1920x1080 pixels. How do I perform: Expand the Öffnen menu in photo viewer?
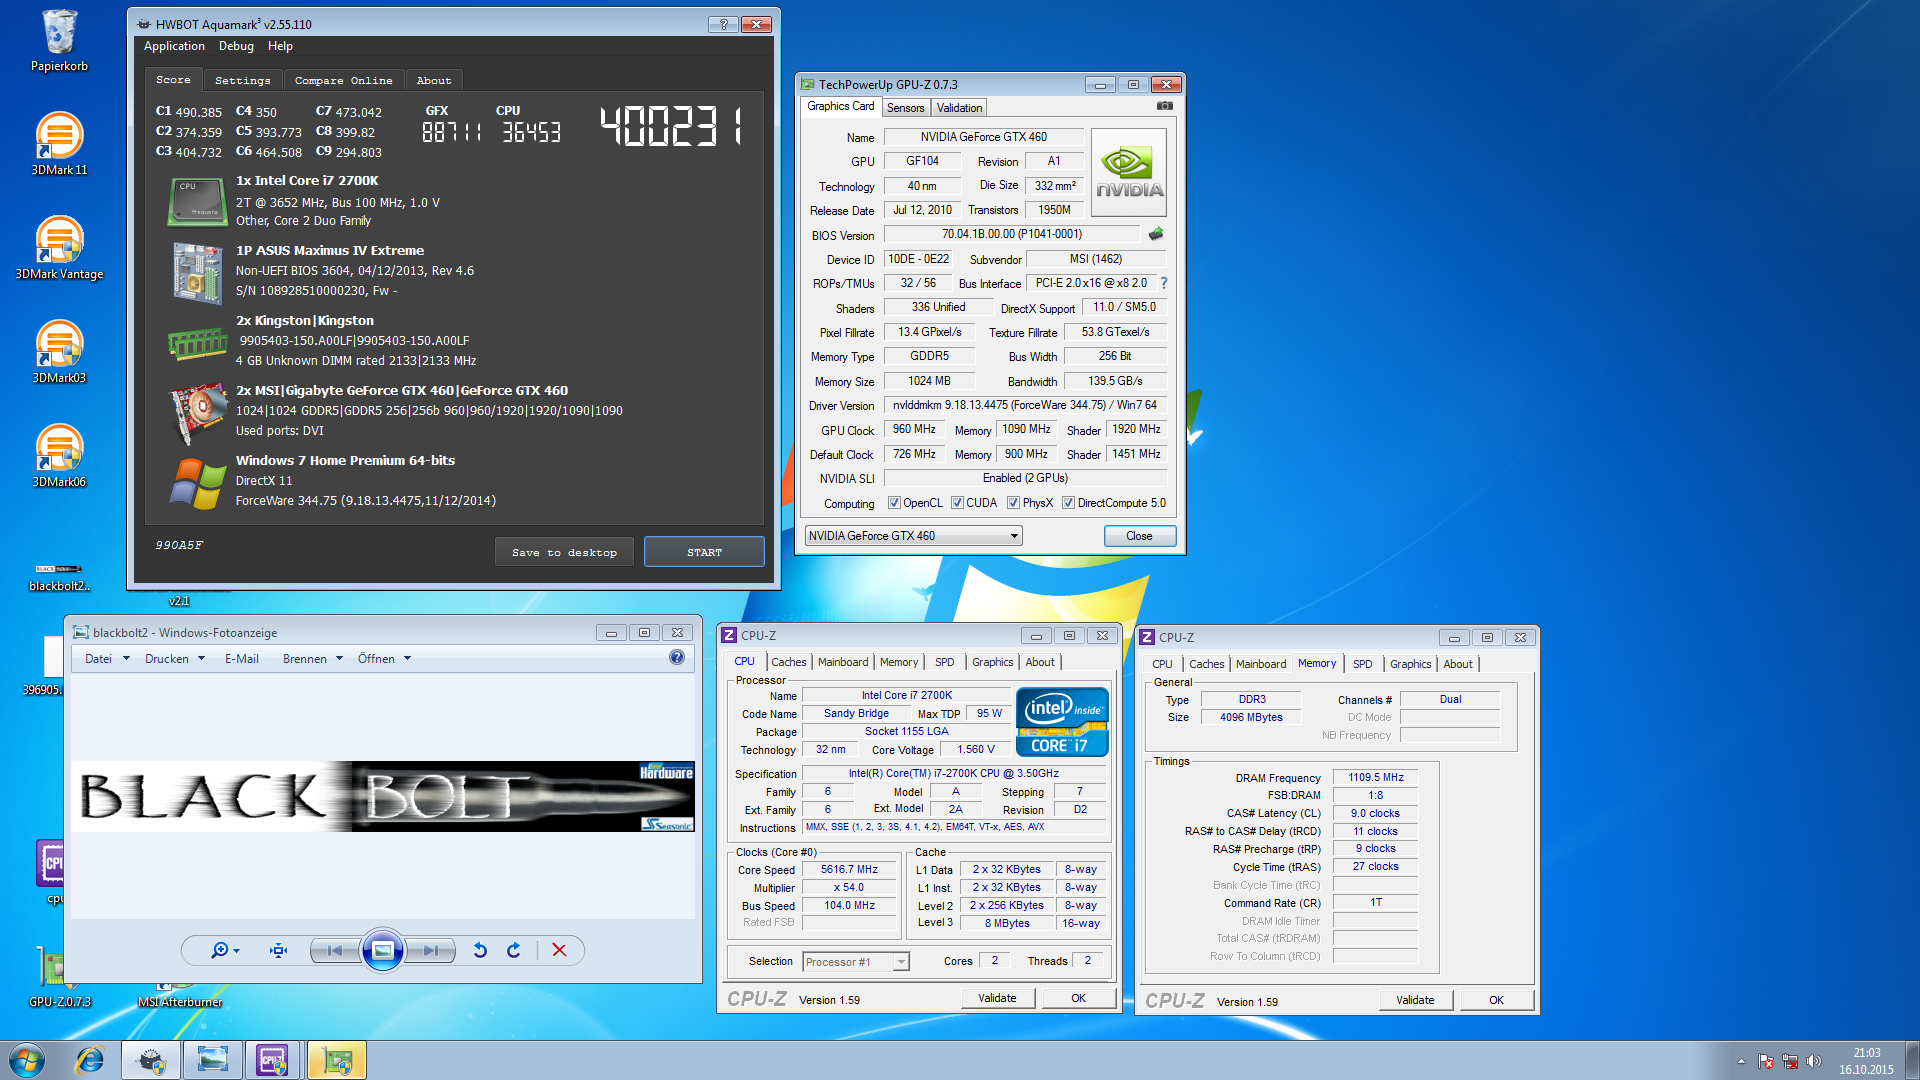point(385,659)
